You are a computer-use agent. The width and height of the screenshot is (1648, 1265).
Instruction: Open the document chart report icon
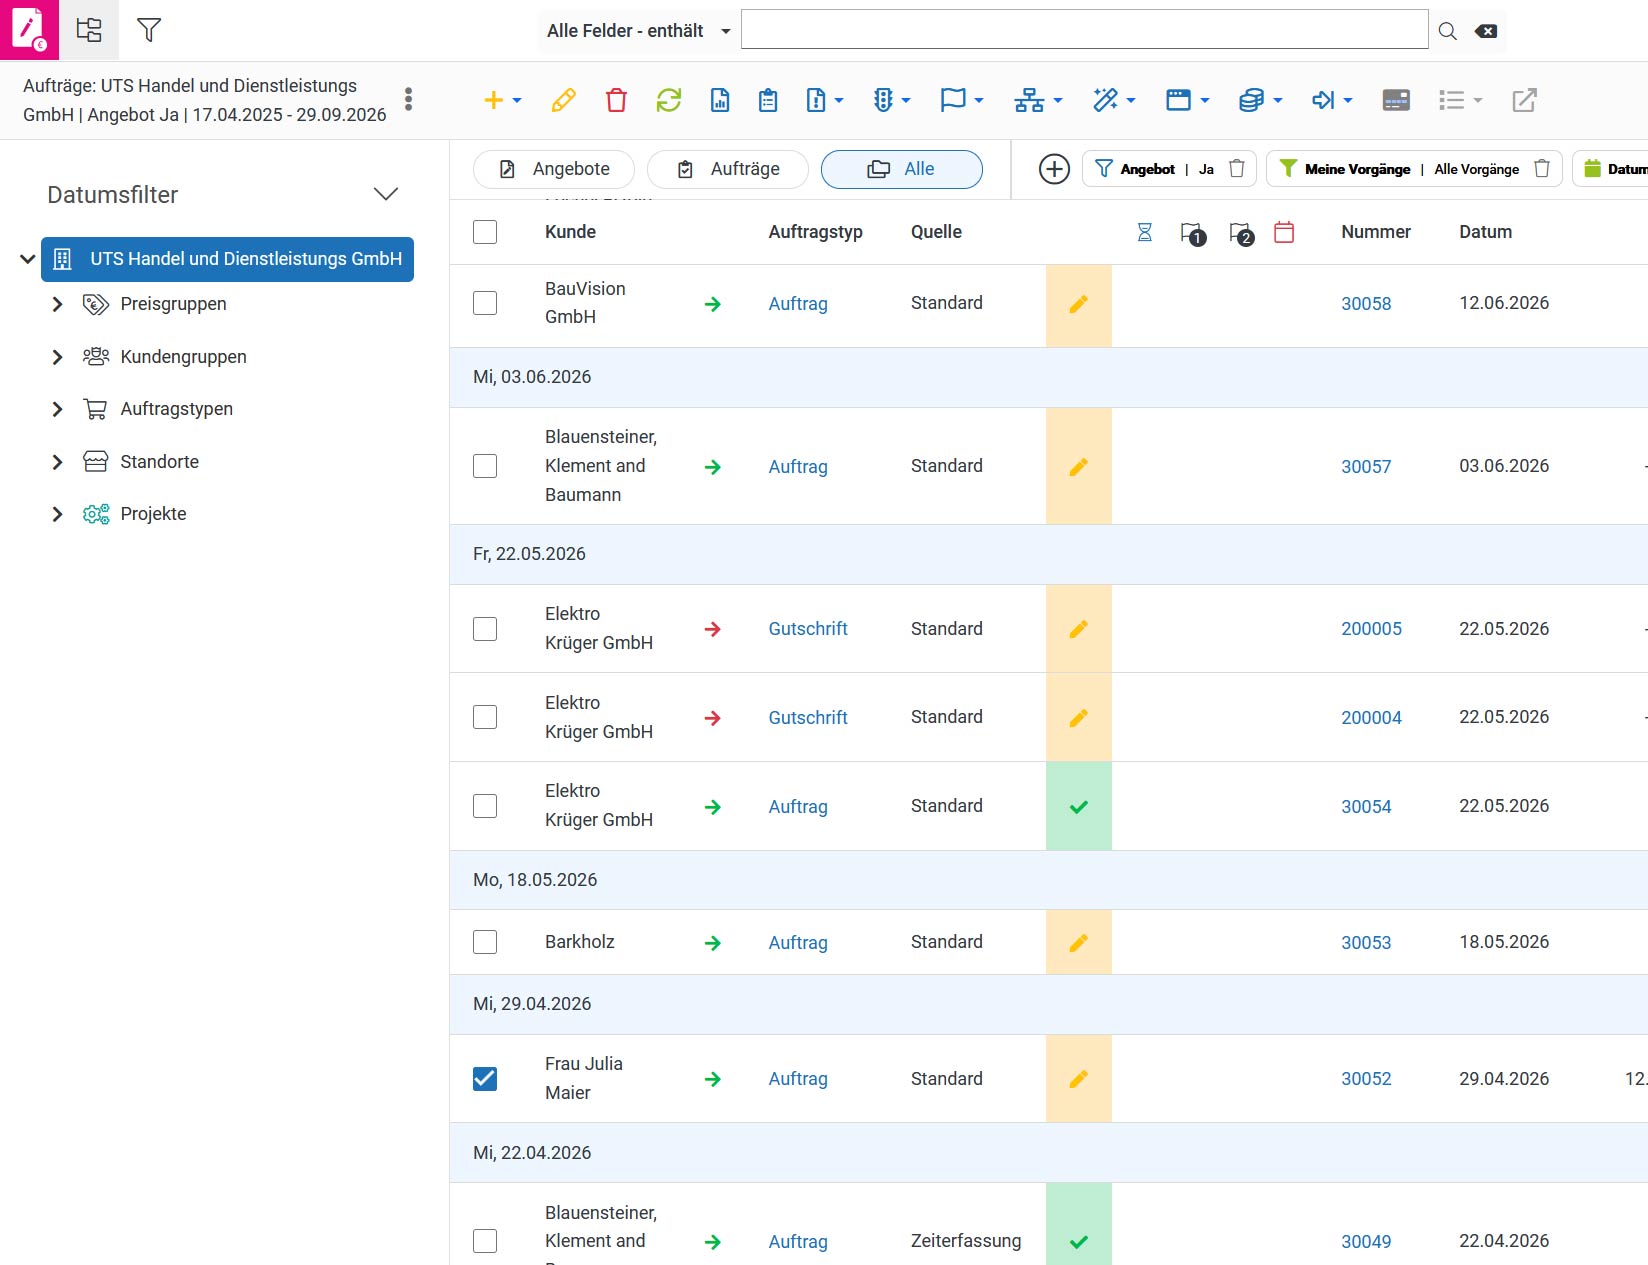point(720,100)
